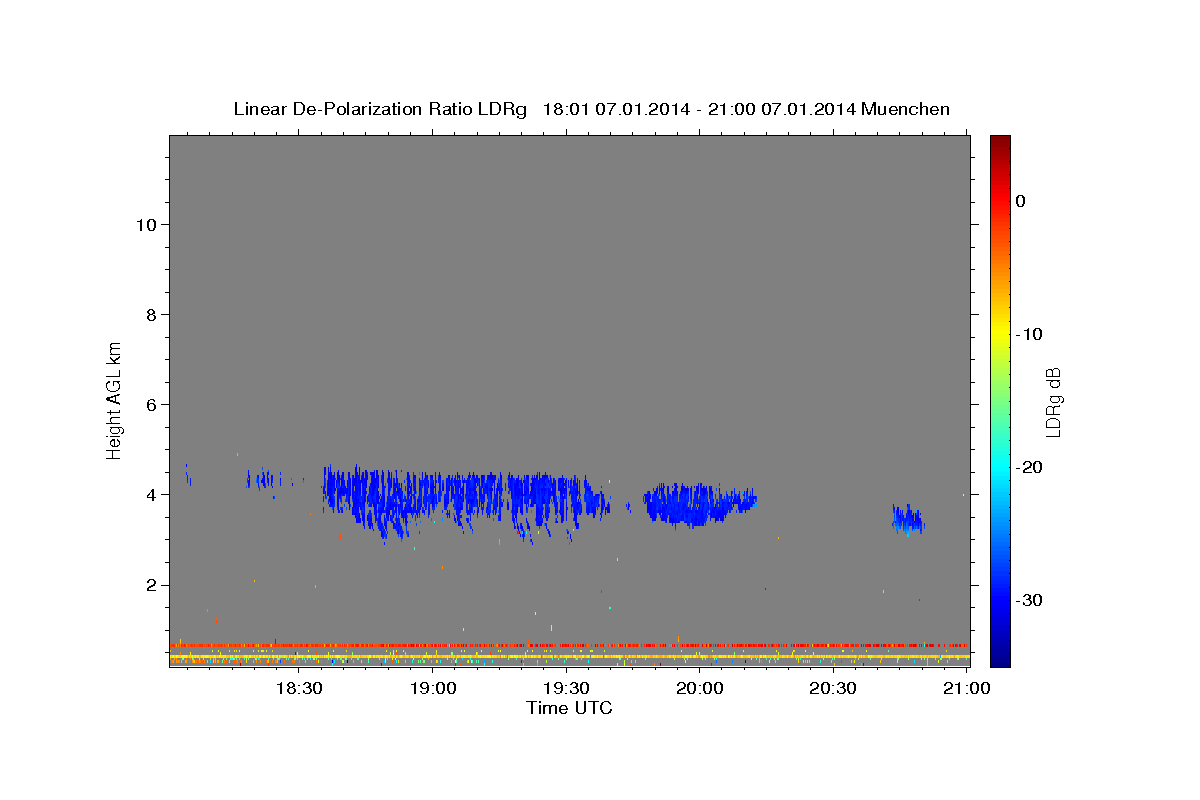1200x800 pixels.
Task: Click the plot title "Linear De-Polarization Ratio LDRg"
Action: [x=380, y=109]
